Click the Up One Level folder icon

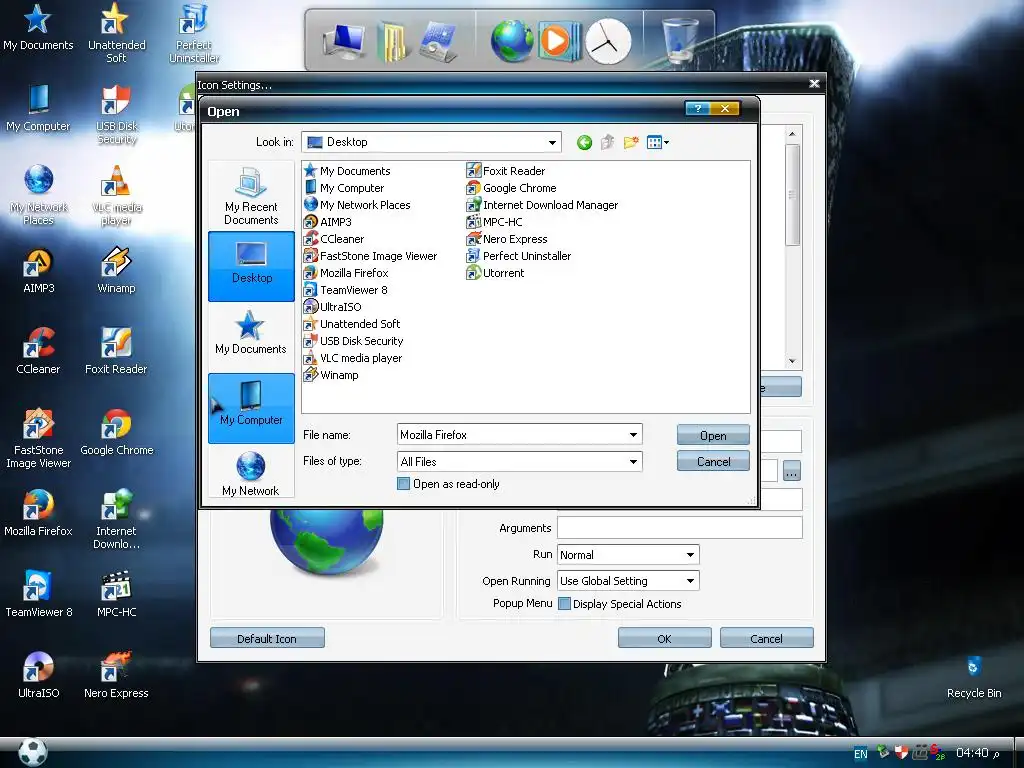607,142
